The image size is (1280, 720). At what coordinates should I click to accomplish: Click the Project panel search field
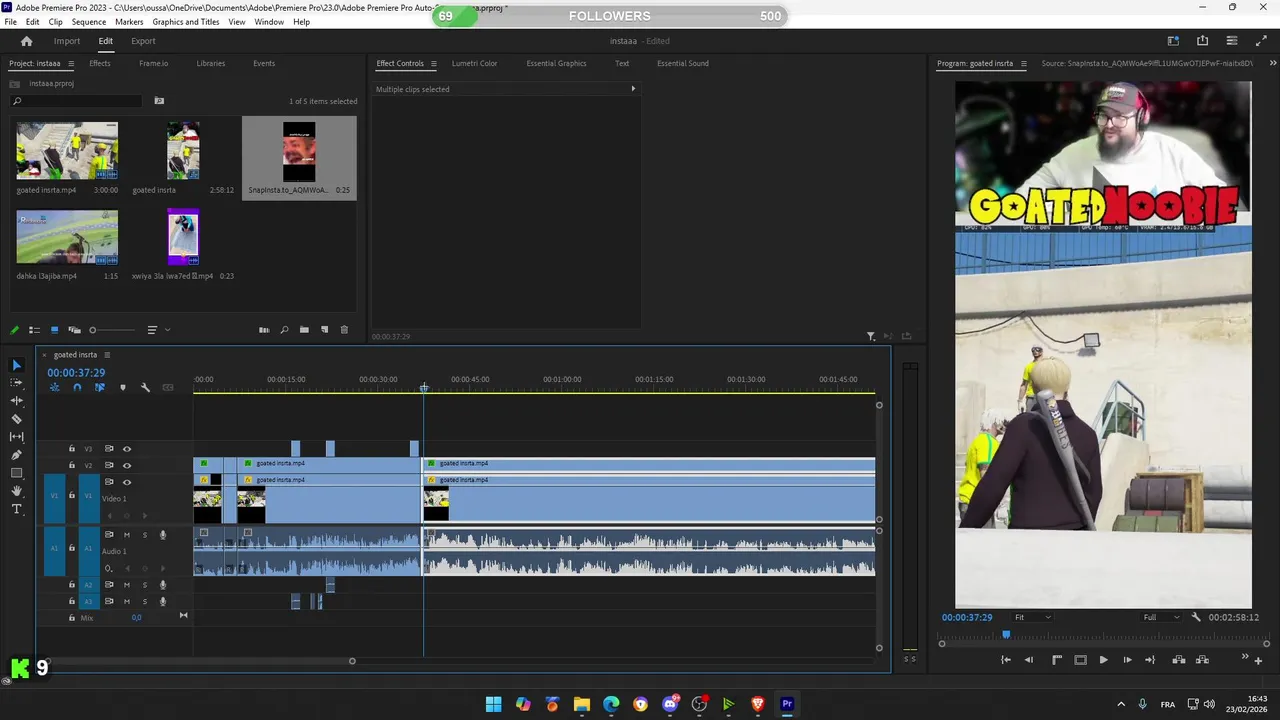coord(77,101)
